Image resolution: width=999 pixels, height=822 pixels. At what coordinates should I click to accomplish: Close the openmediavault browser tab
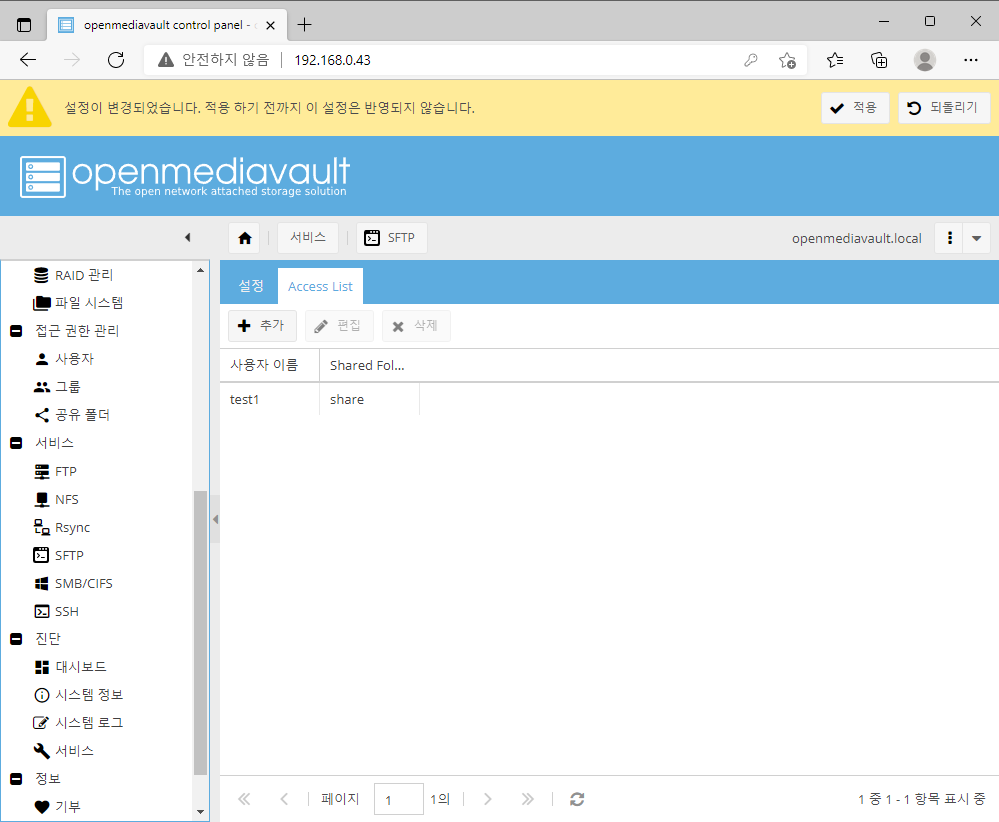pos(270,25)
